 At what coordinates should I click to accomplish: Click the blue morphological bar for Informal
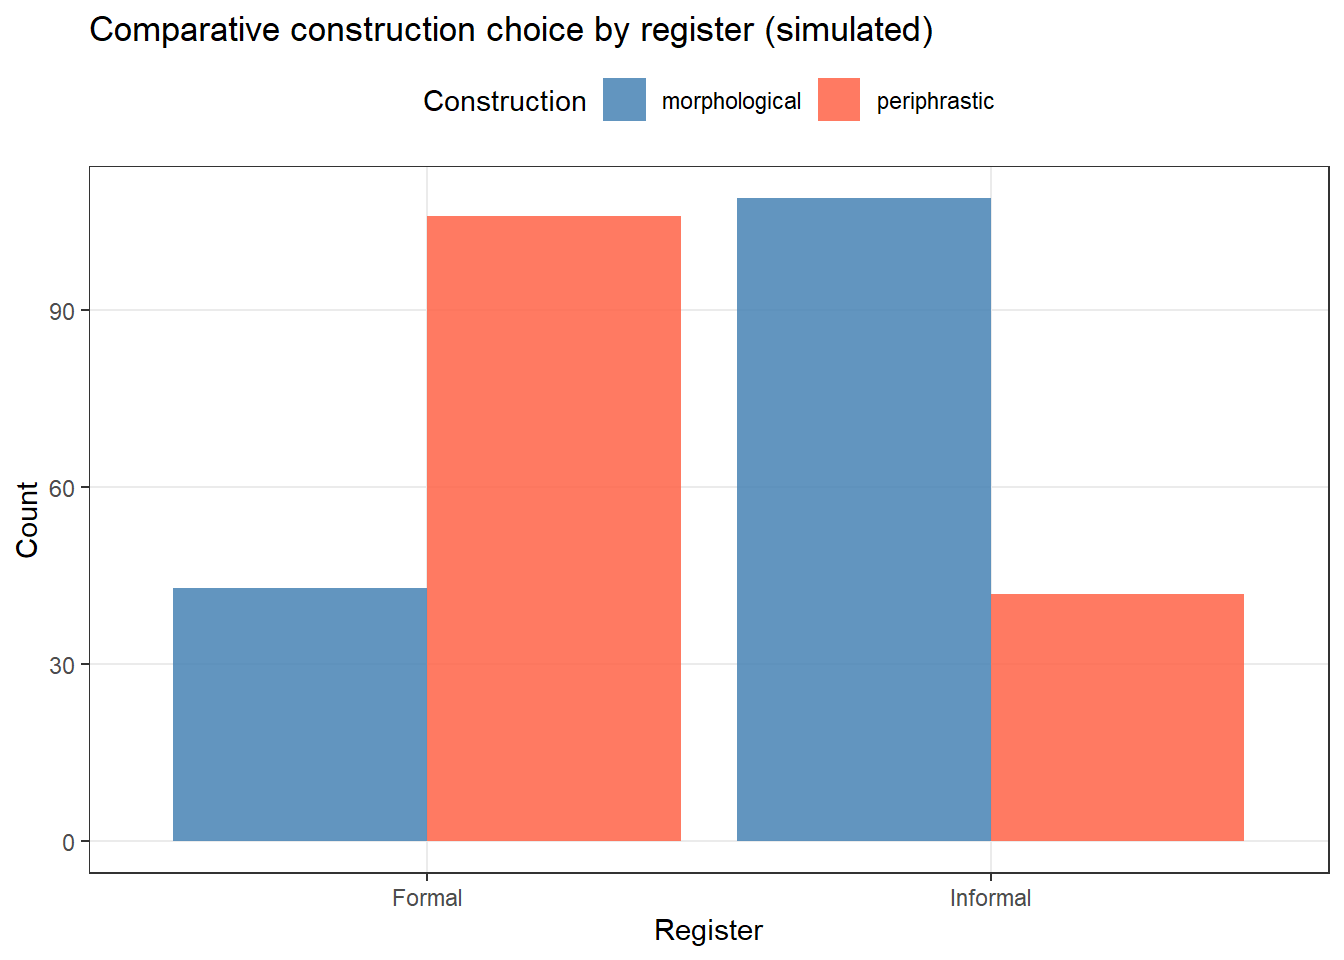point(863,519)
